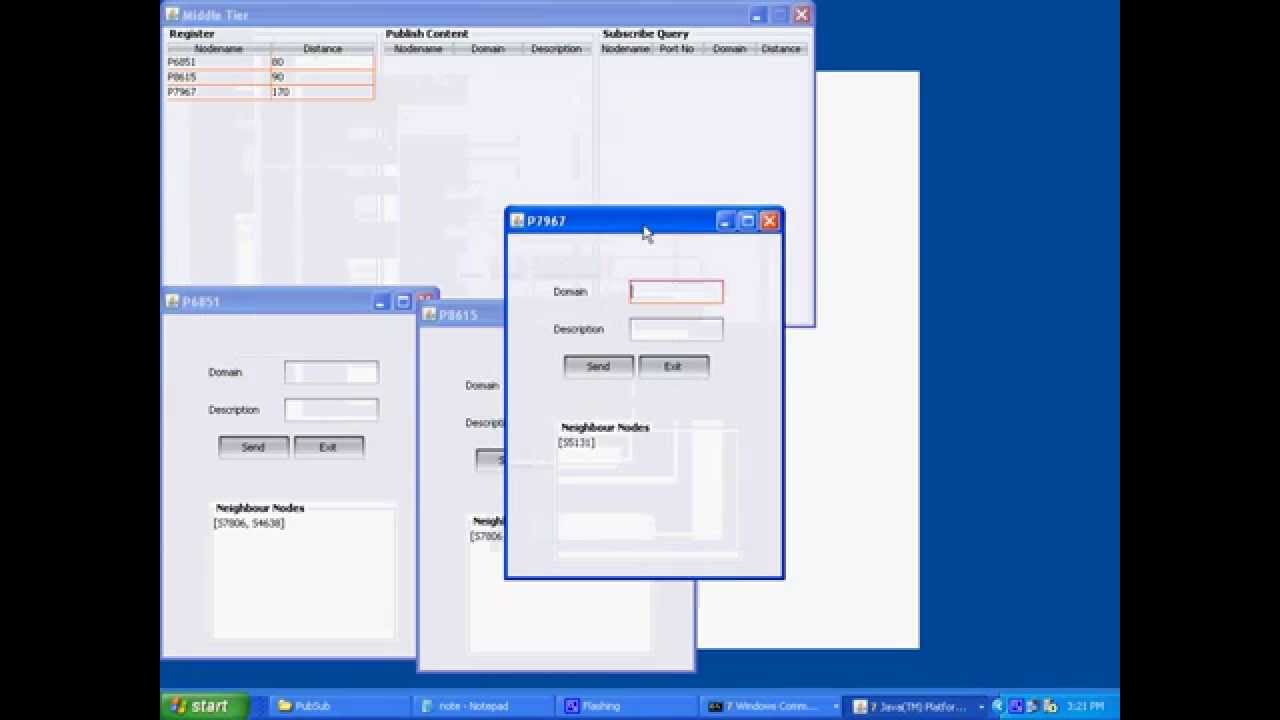Focus the Domain field in P7967 window
Viewport: 1280px width, 720px height.
point(676,292)
